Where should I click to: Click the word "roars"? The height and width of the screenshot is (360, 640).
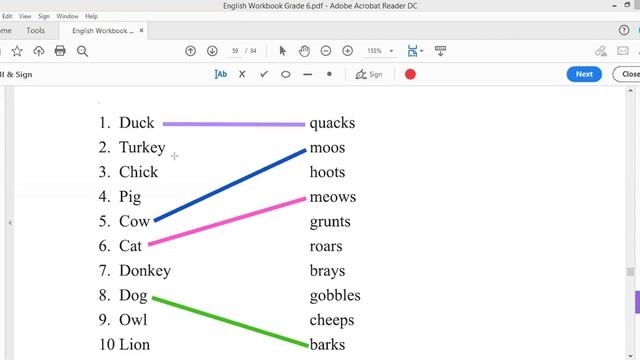click(x=326, y=247)
